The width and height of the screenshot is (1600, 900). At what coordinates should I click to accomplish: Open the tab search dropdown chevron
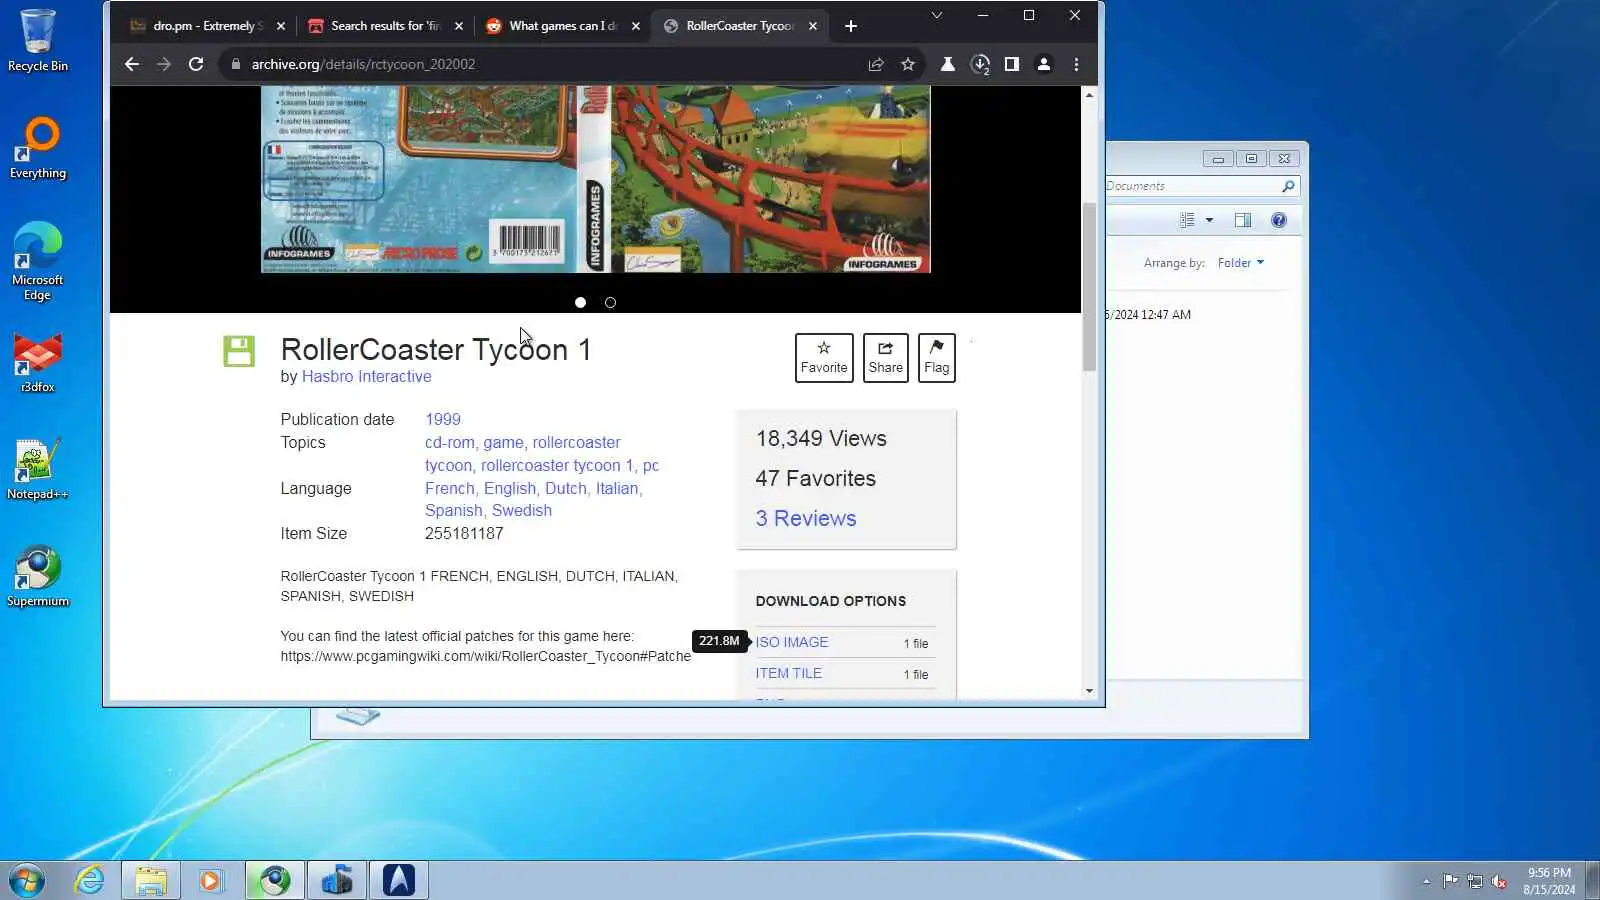pyautogui.click(x=937, y=16)
